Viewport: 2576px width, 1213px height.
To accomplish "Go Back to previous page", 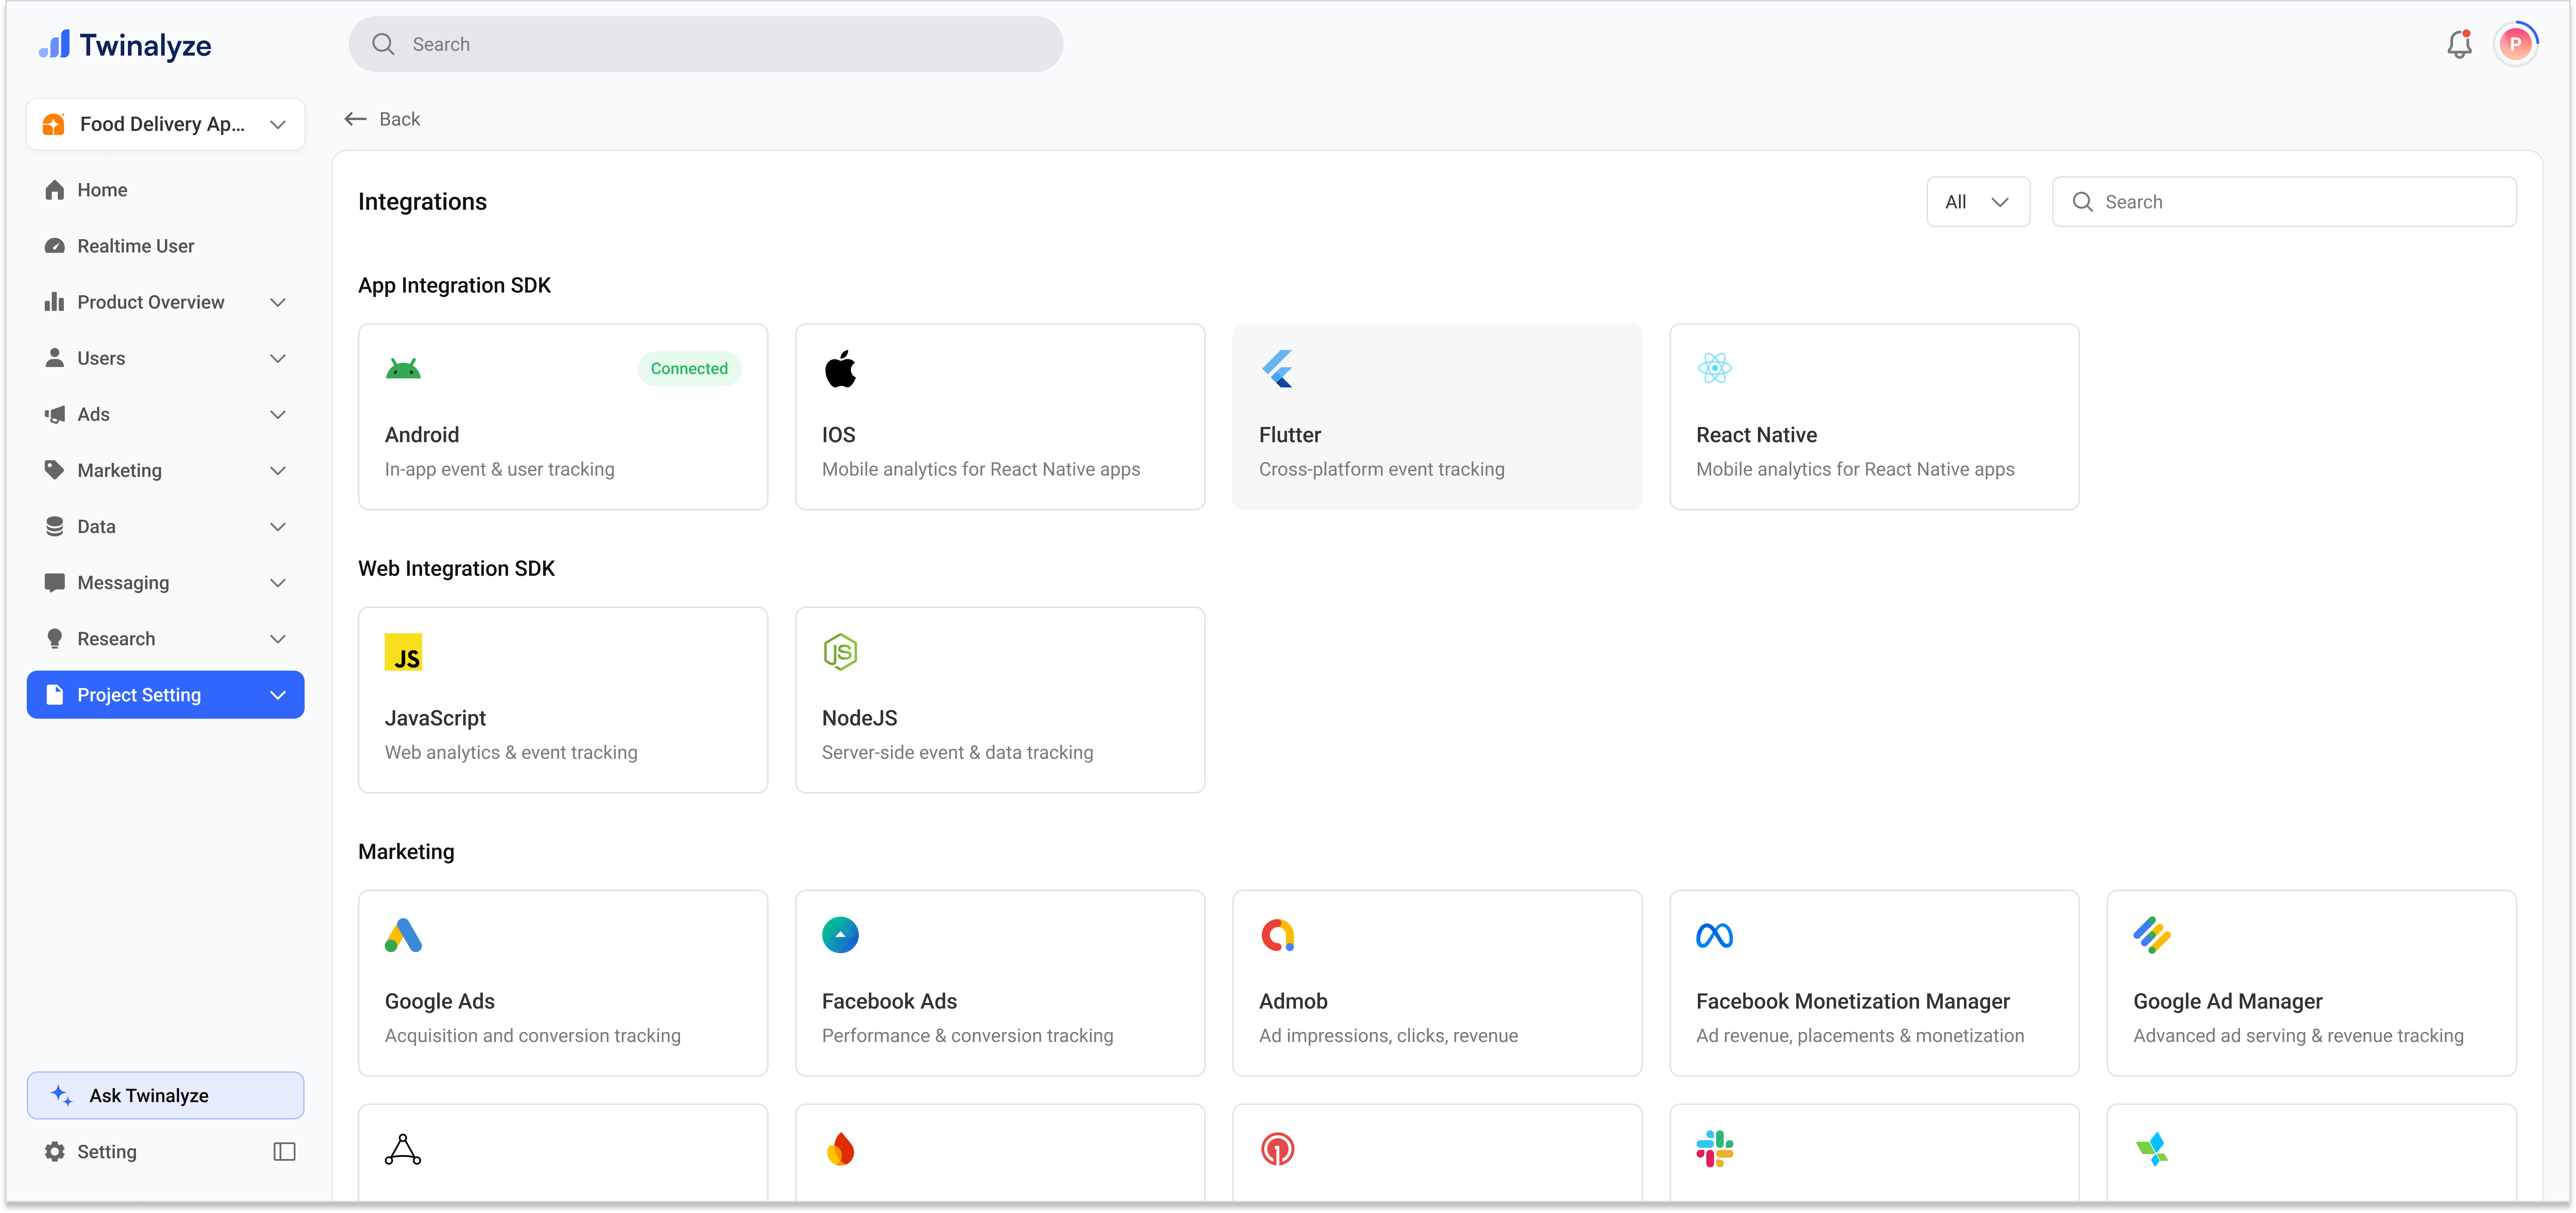I will 382,119.
